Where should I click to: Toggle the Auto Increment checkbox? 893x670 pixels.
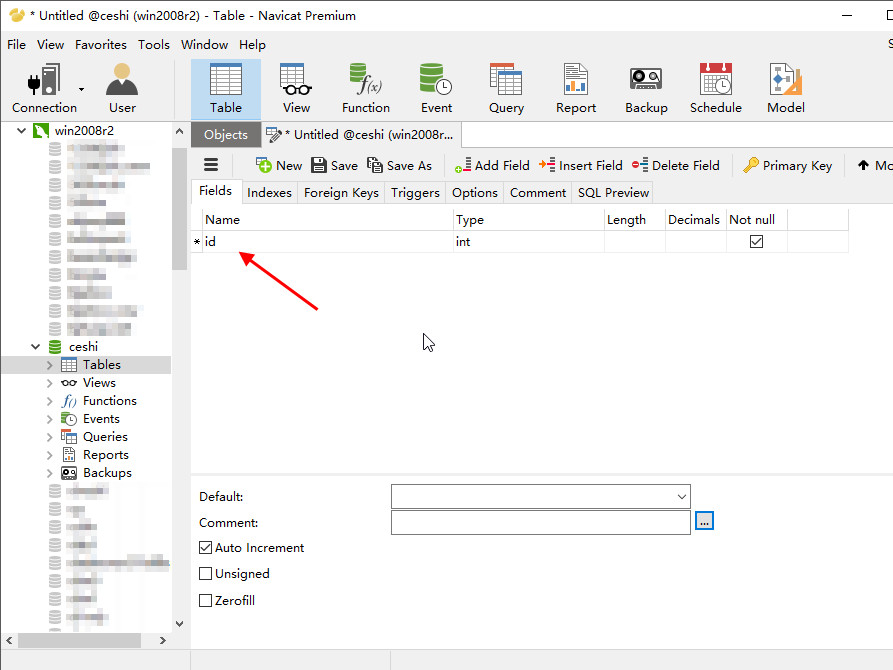coord(206,548)
